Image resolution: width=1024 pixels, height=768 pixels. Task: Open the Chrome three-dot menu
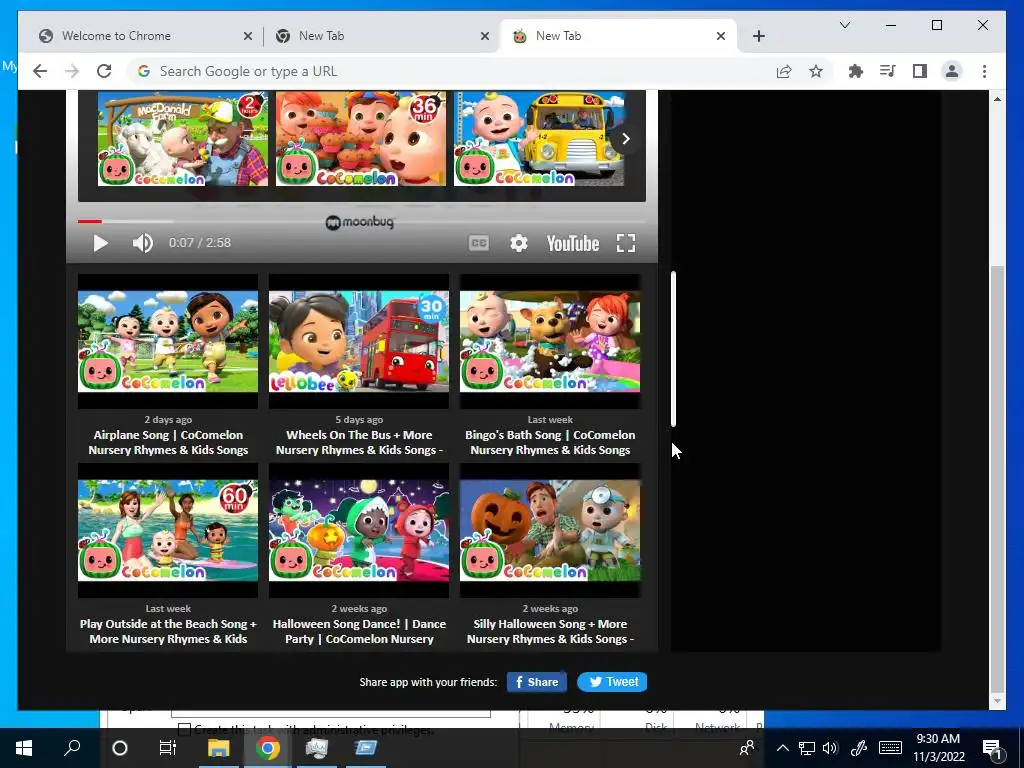pyautogui.click(x=984, y=71)
